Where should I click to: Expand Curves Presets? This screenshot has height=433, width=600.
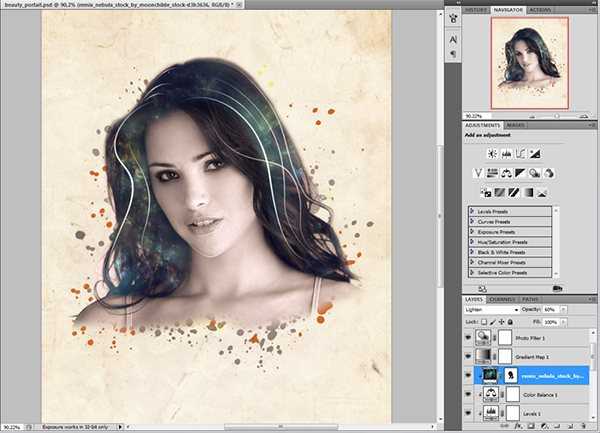click(472, 221)
